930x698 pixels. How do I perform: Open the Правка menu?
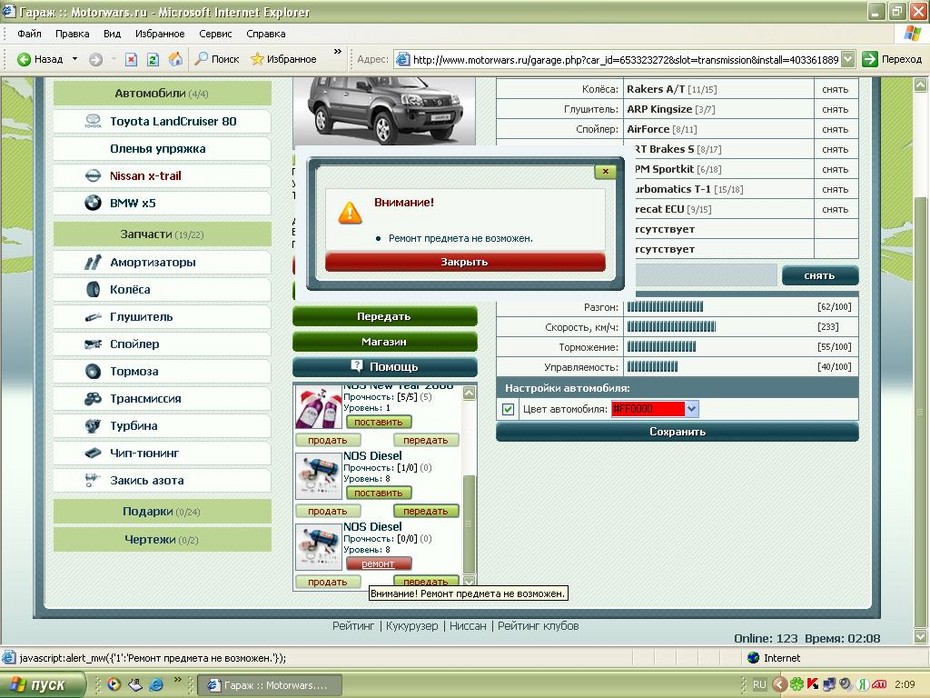click(x=72, y=34)
